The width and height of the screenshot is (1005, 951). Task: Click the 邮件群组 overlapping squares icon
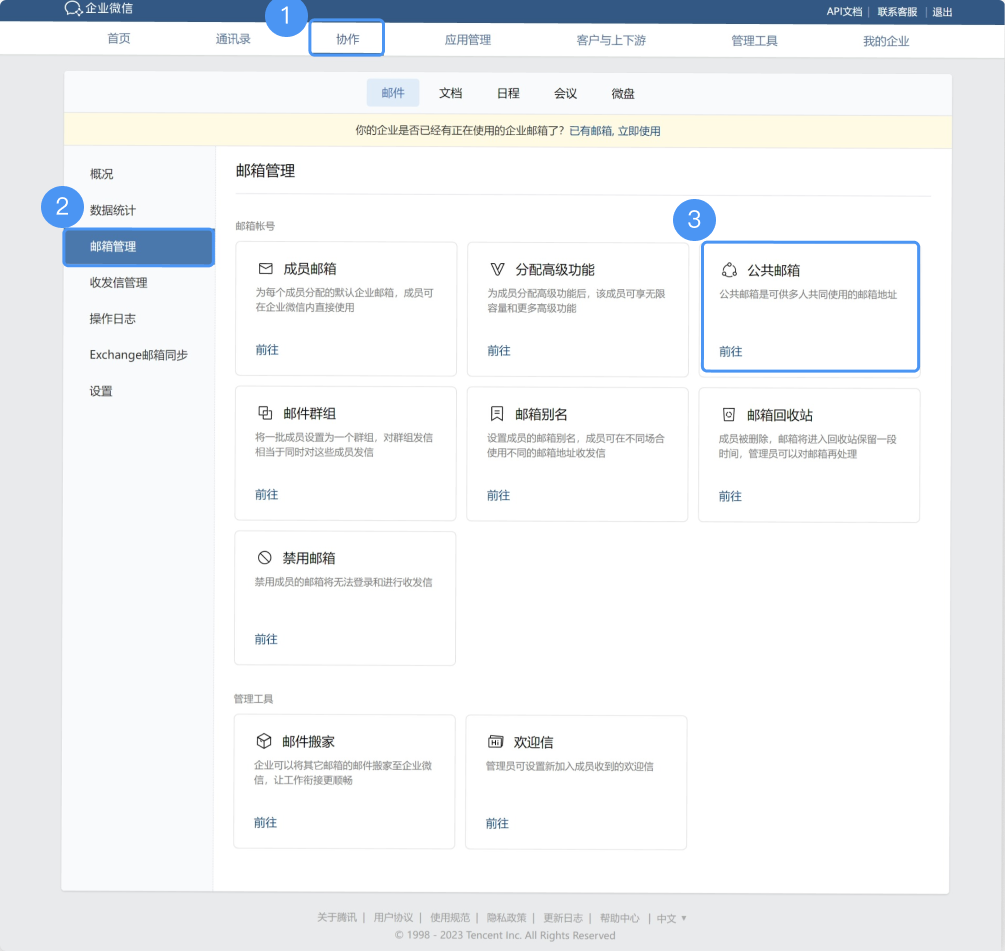point(265,413)
